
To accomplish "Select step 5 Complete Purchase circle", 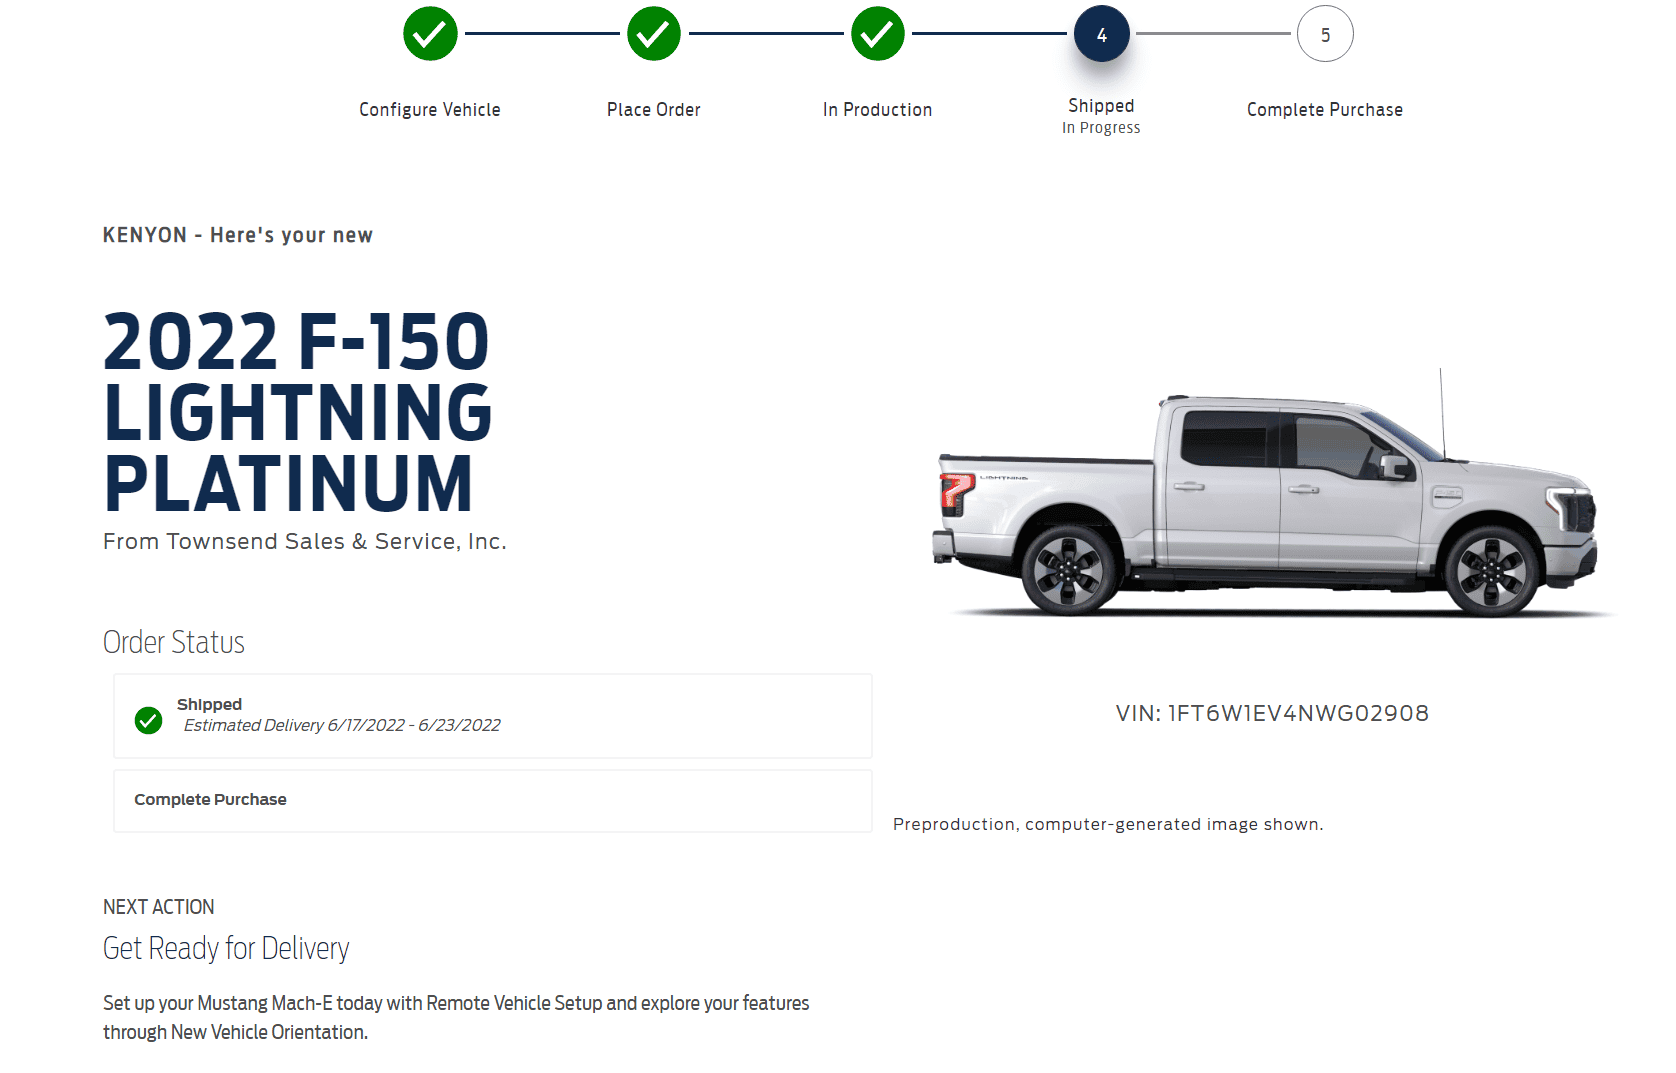I will click(1325, 34).
